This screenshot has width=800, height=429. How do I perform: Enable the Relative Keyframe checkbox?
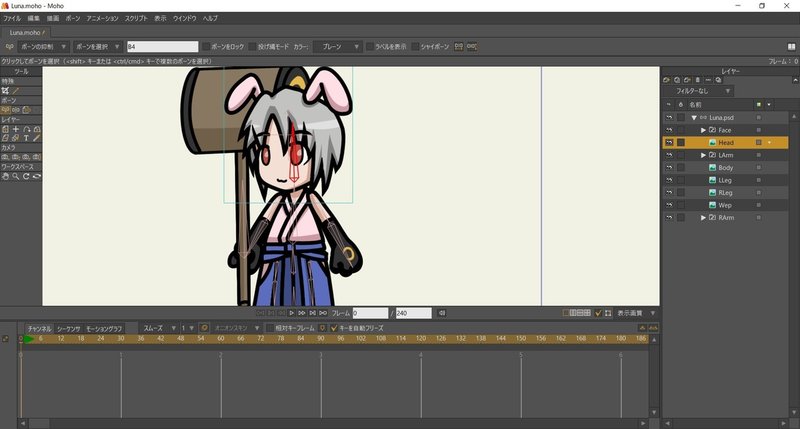(x=270, y=328)
